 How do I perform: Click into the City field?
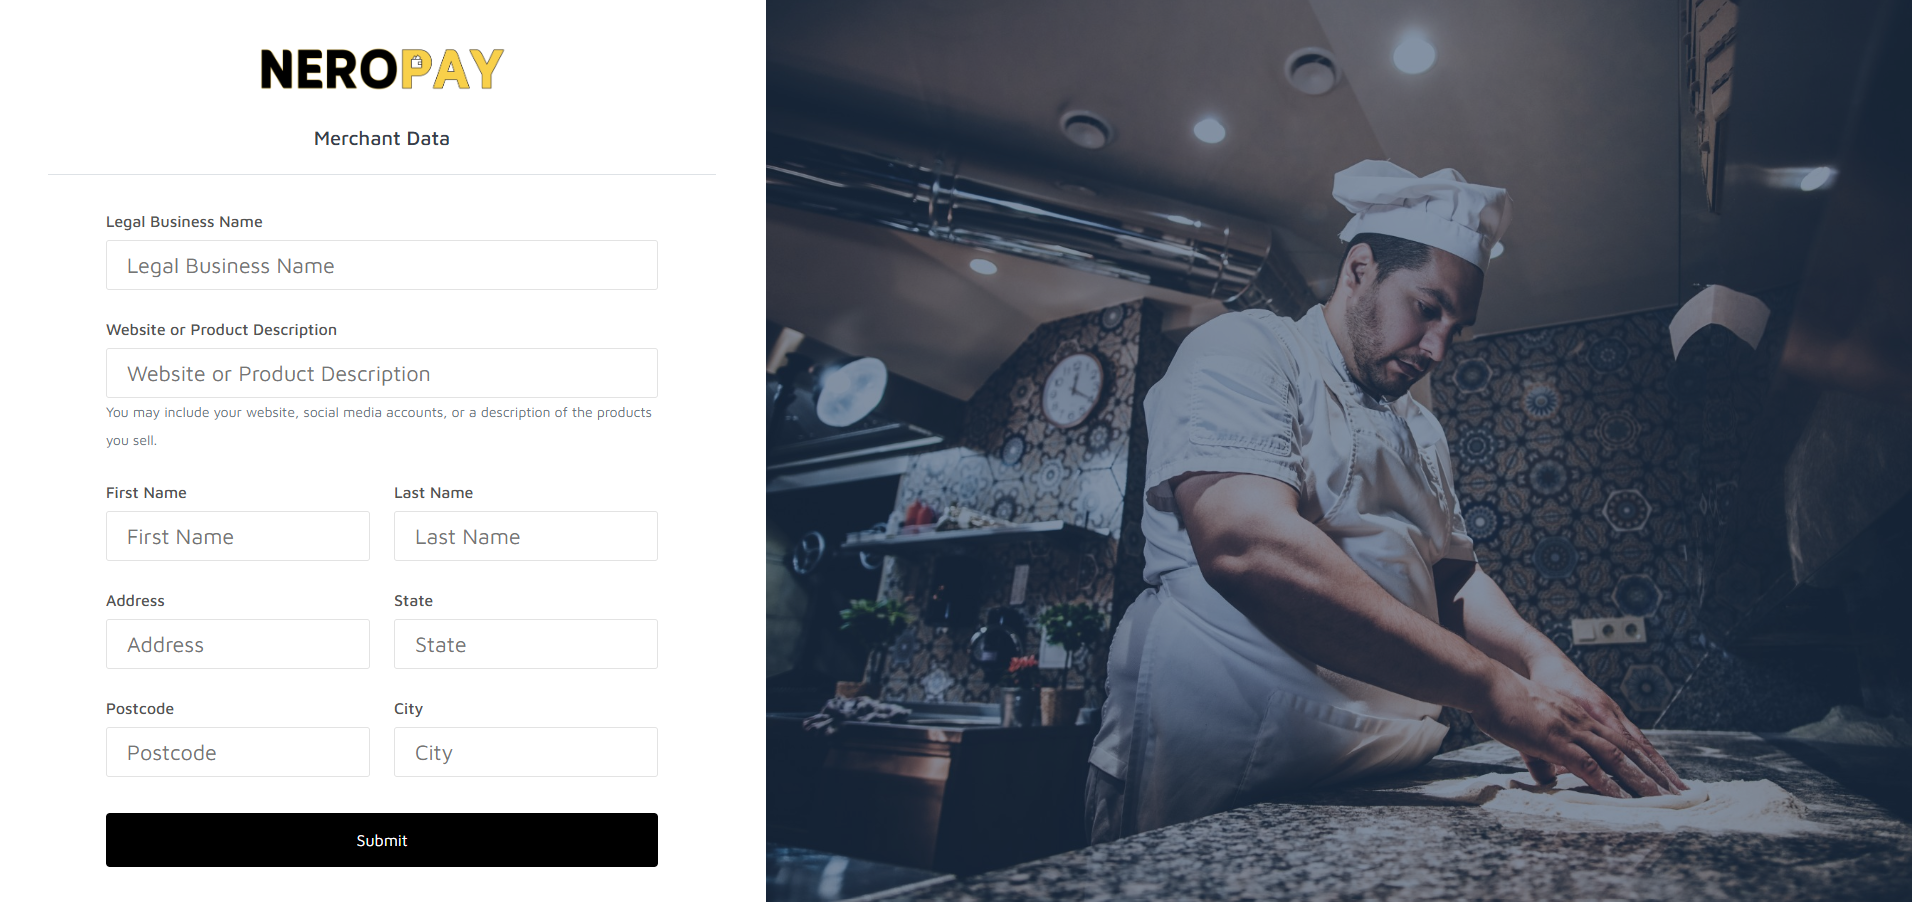[526, 752]
